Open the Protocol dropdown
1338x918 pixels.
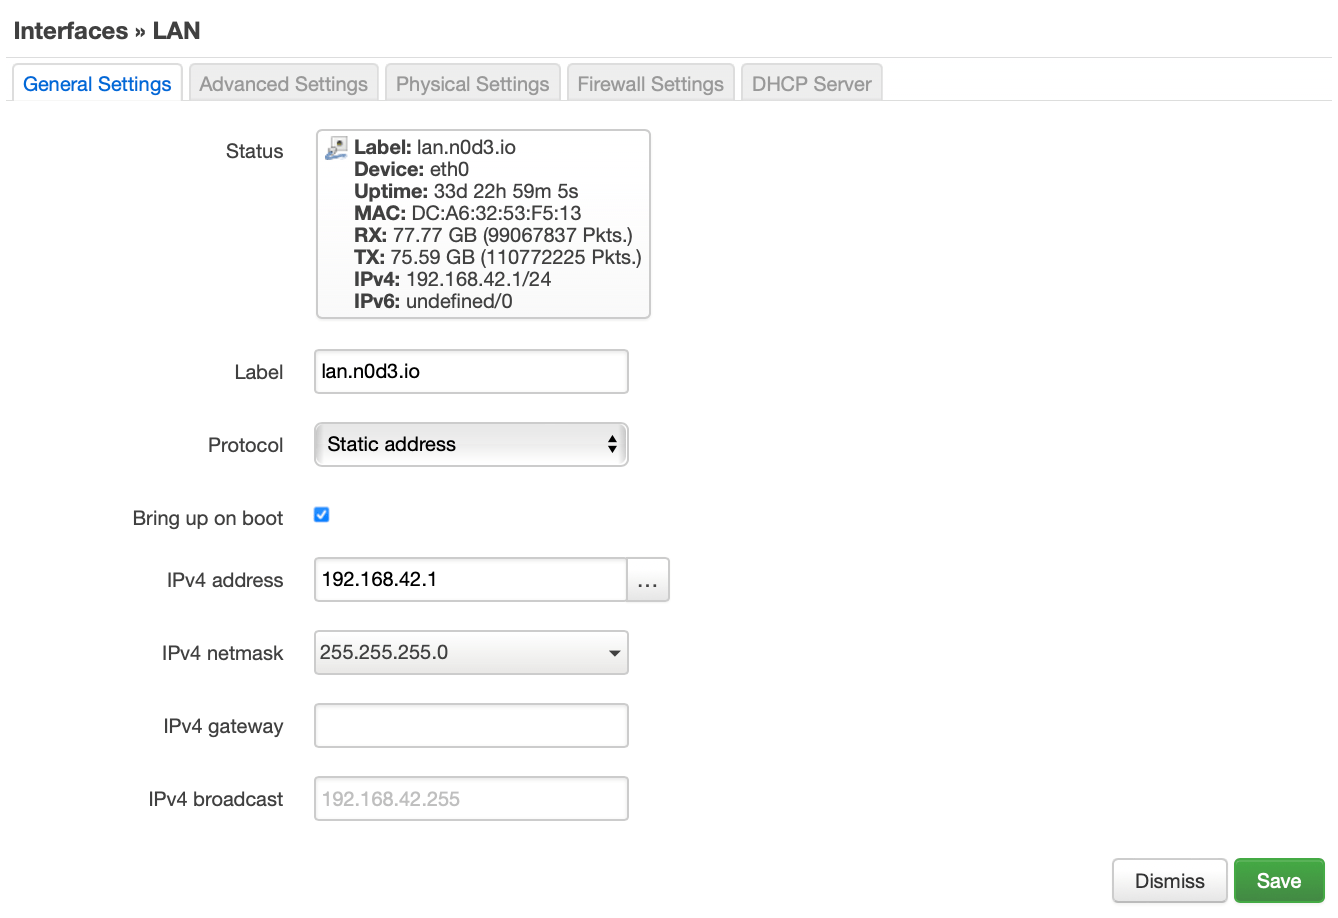[470, 444]
